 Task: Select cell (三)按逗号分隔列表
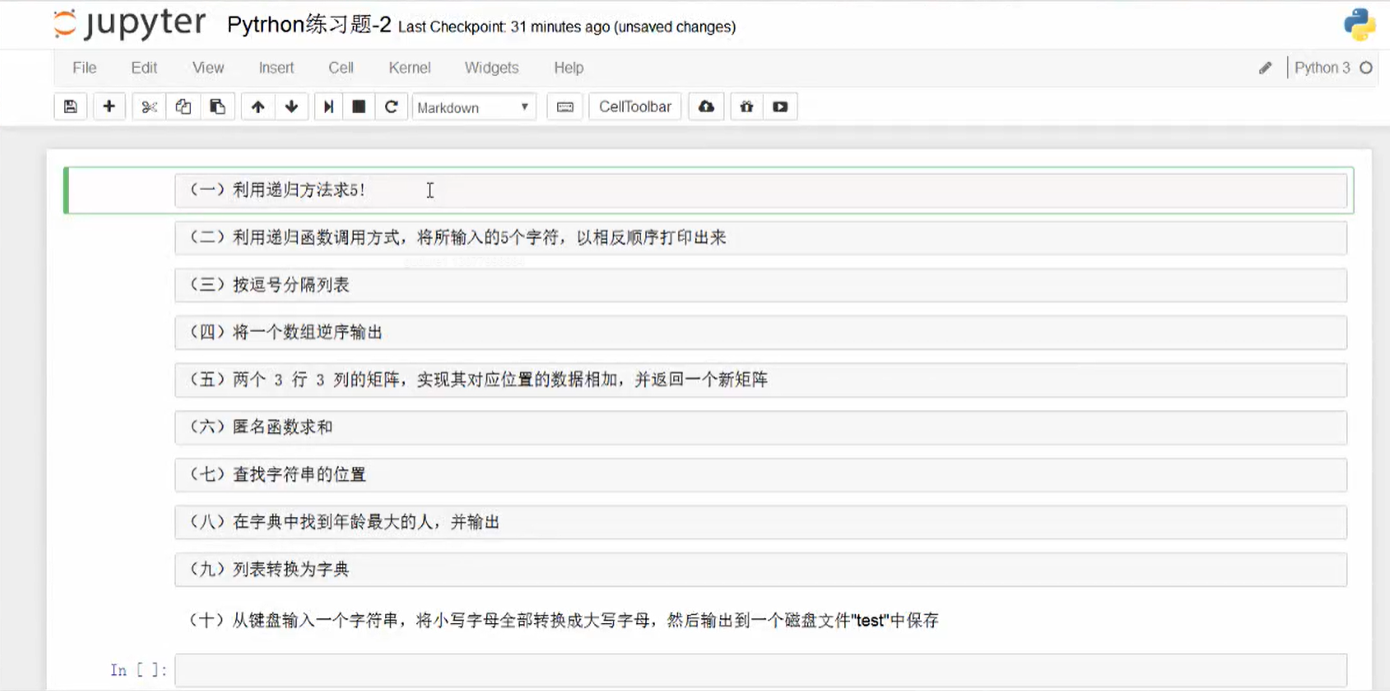(760, 285)
